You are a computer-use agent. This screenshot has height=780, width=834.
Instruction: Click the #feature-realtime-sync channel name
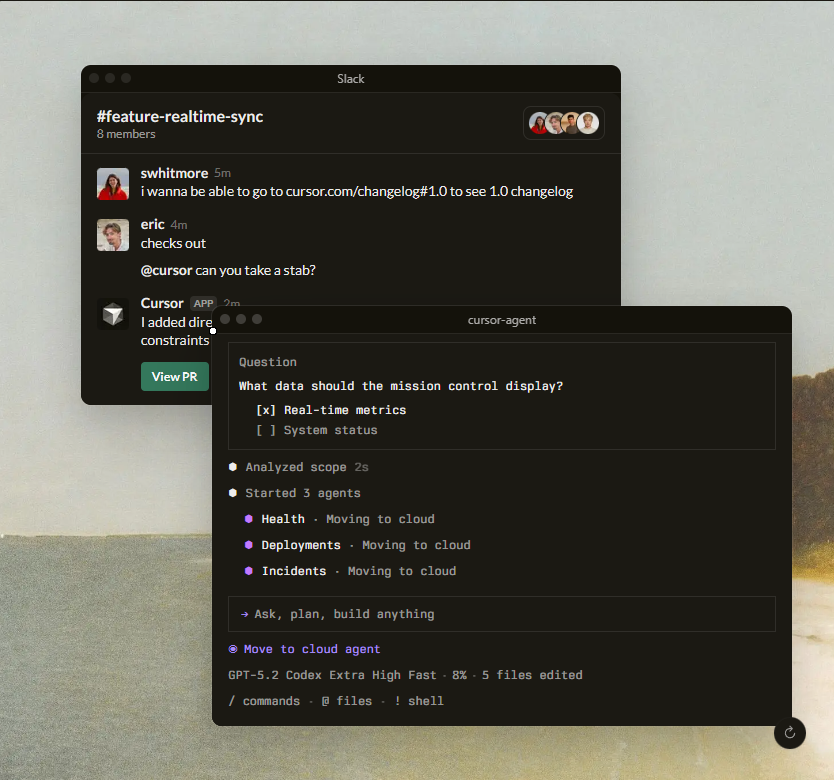click(x=180, y=117)
